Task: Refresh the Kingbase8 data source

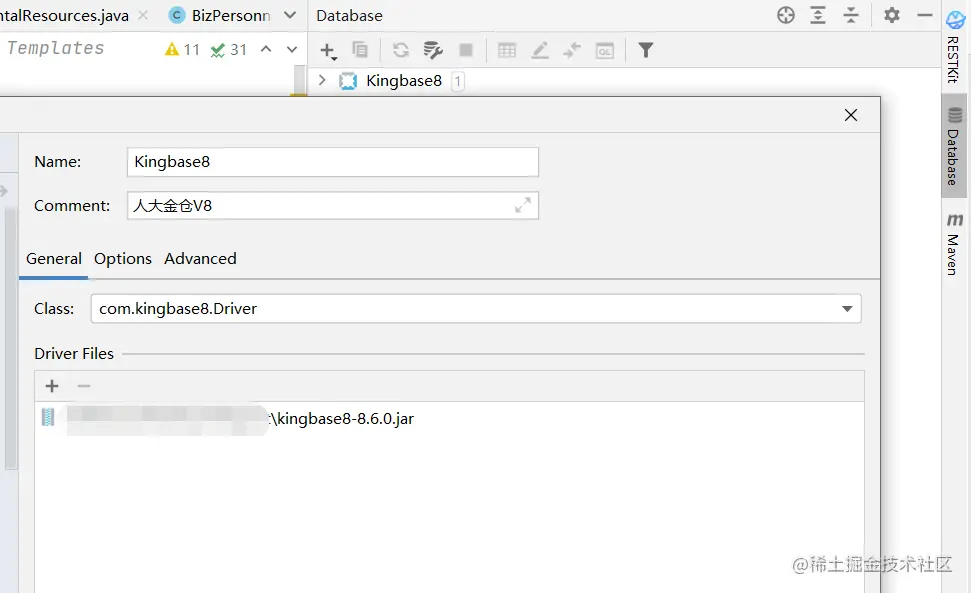Action: (400, 50)
